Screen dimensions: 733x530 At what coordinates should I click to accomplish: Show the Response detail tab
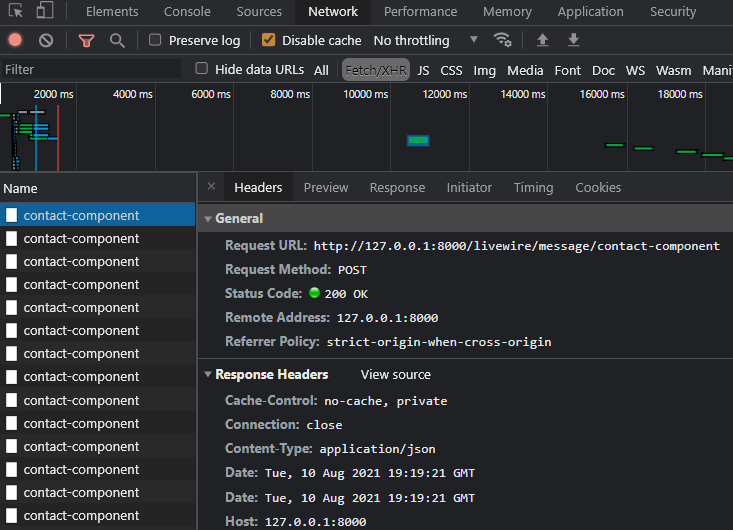(x=397, y=187)
